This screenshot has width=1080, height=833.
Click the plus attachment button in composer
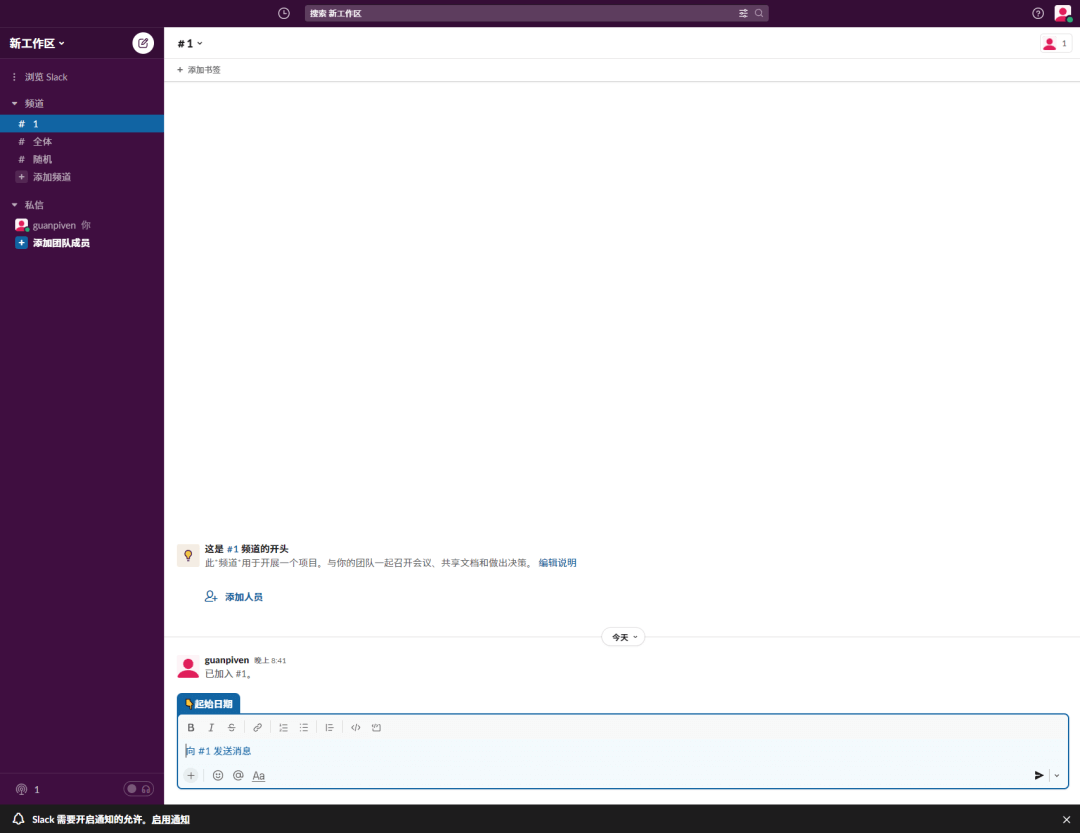(x=191, y=775)
